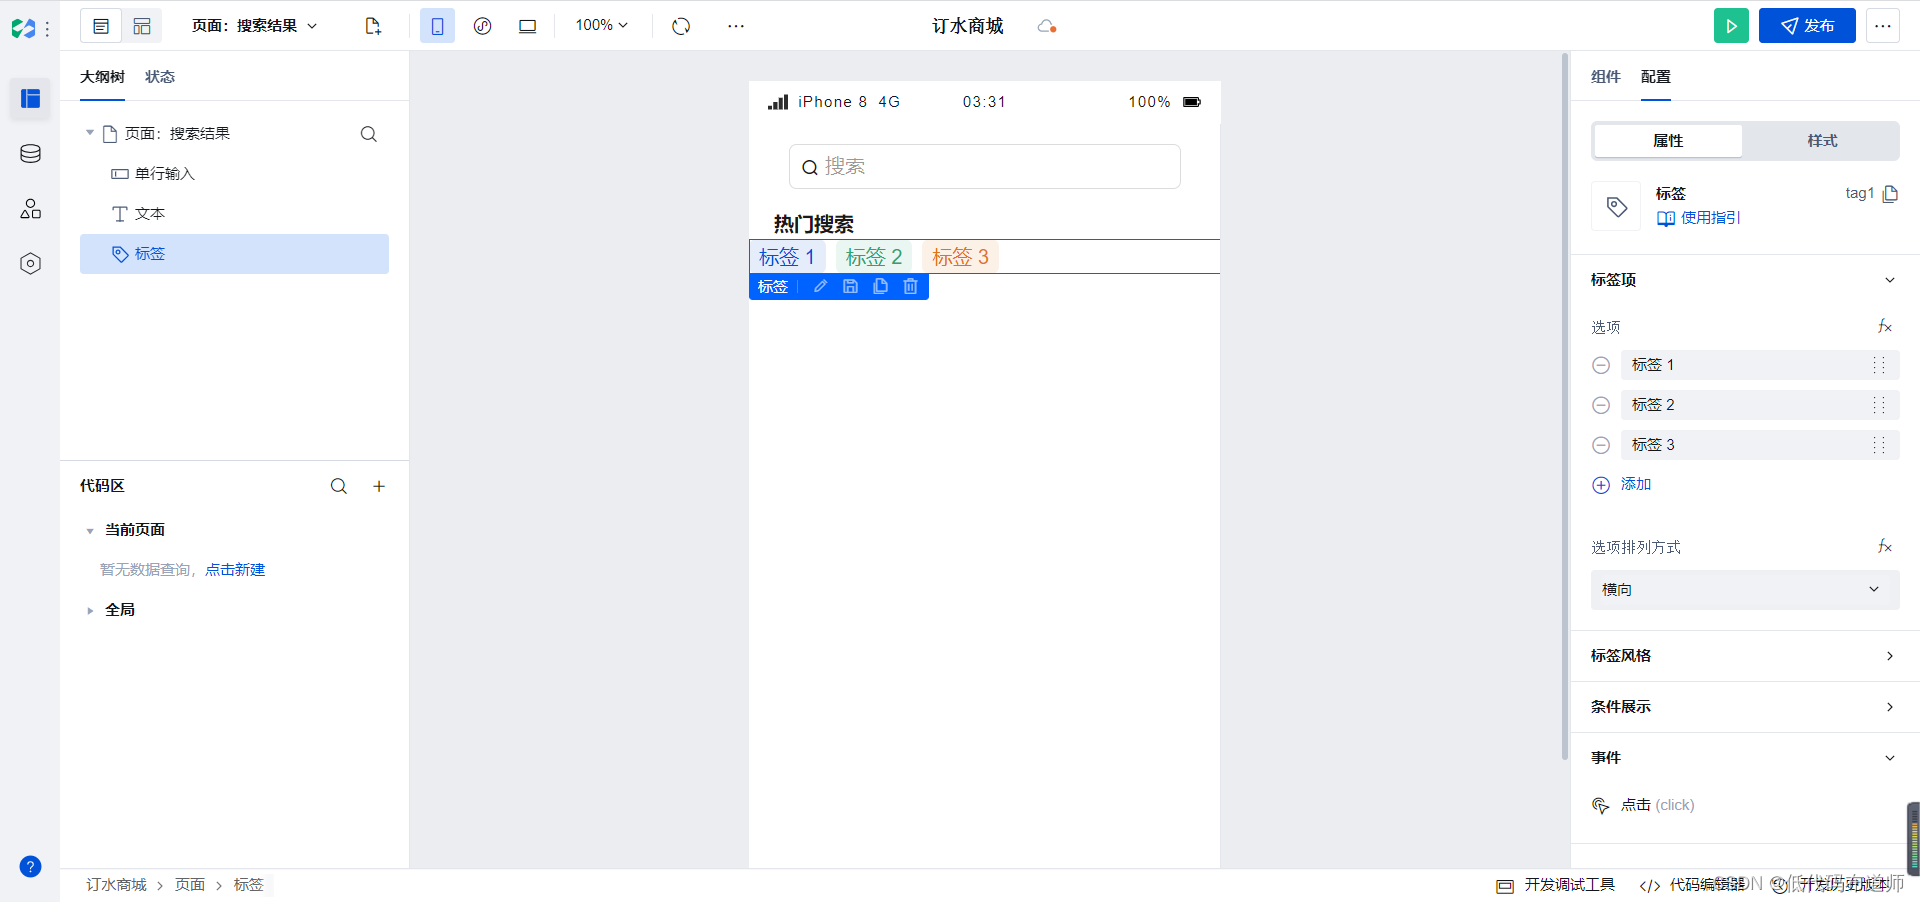Click the duplicate icon on tag toolbar
The image size is (1920, 902).
pyautogui.click(x=880, y=287)
